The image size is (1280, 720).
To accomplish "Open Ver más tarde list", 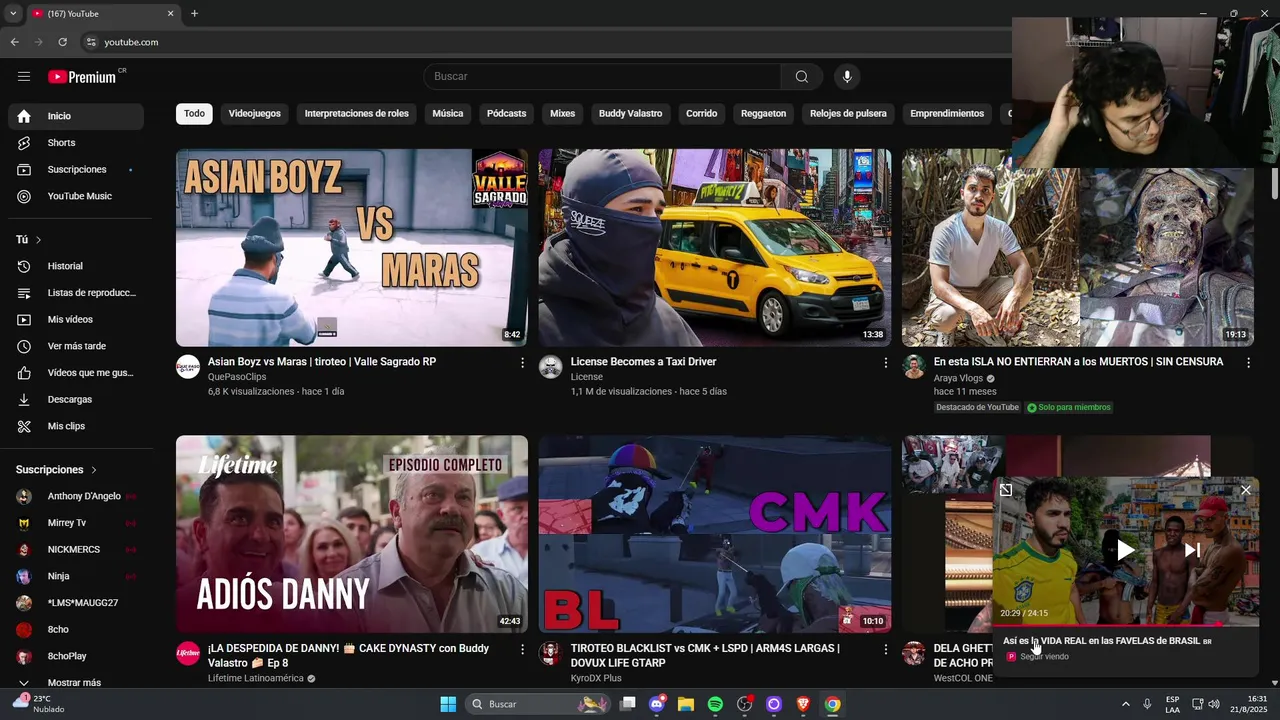I will coord(76,346).
